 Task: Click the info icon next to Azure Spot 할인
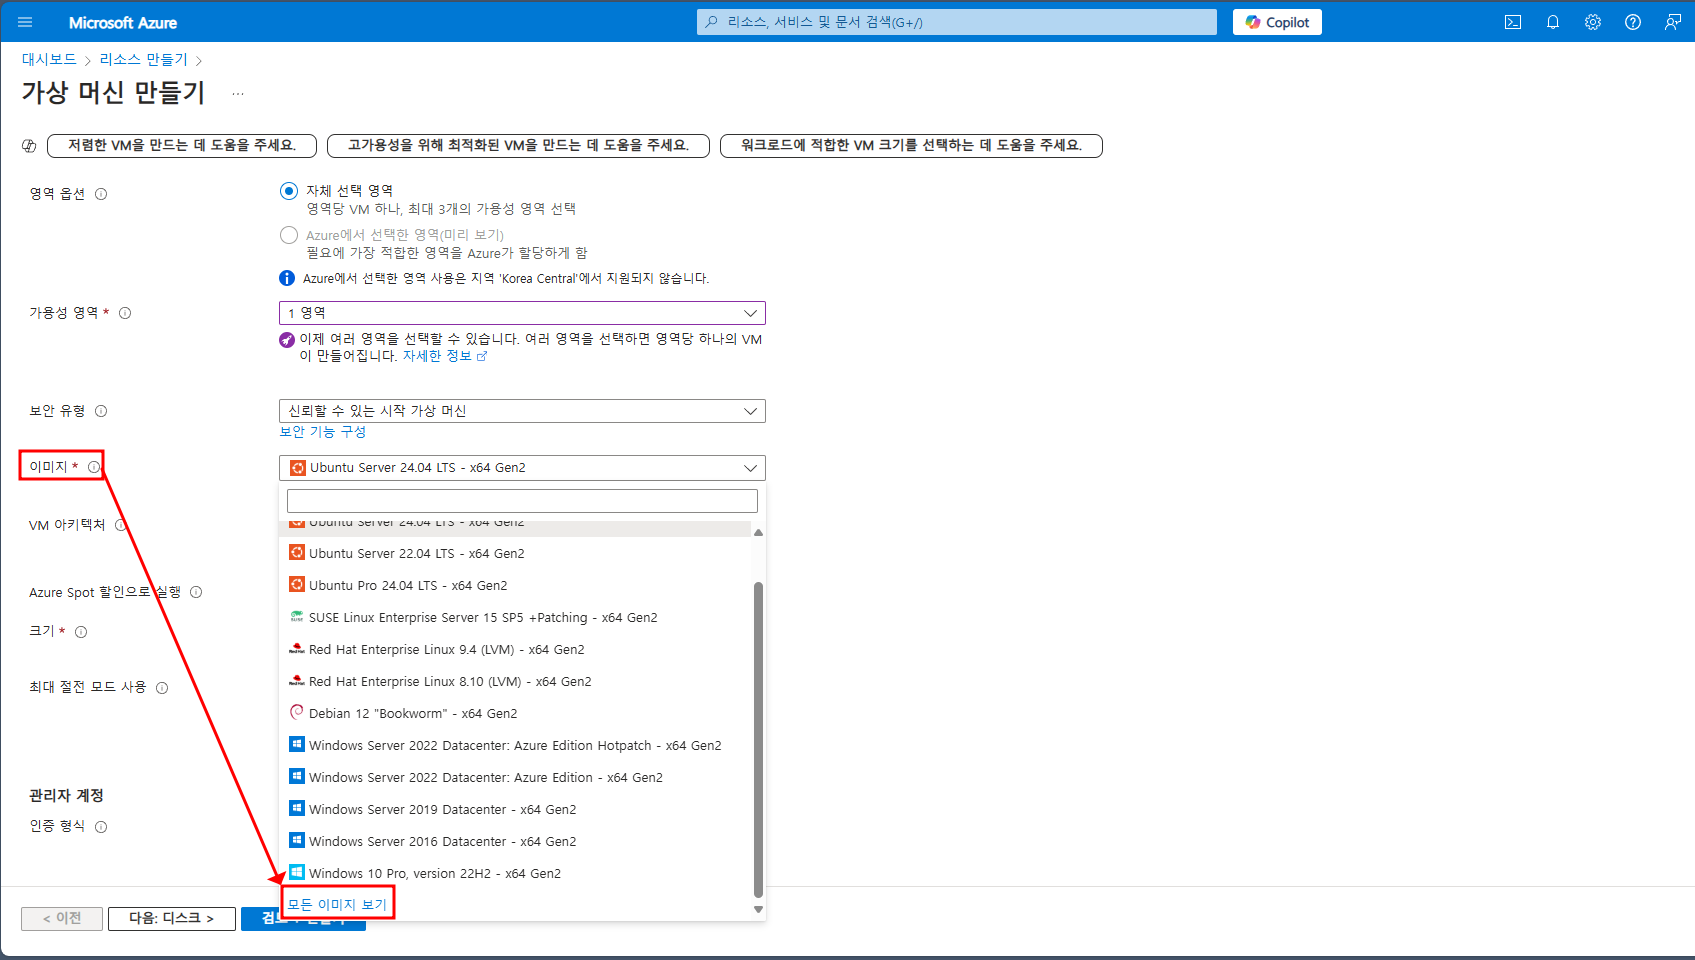click(x=196, y=592)
